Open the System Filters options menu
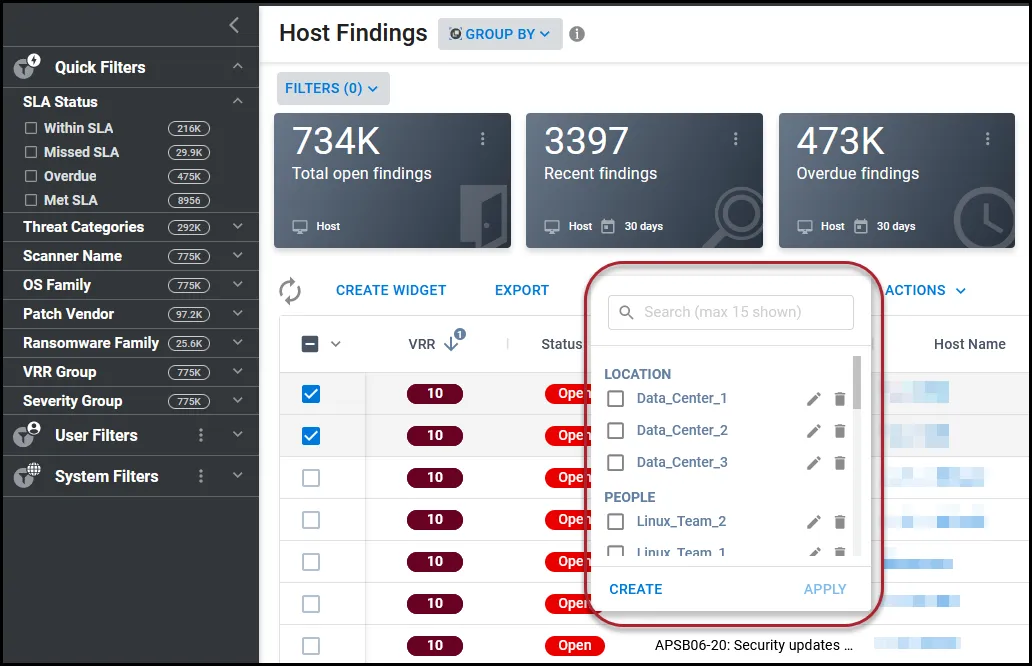 [x=201, y=476]
